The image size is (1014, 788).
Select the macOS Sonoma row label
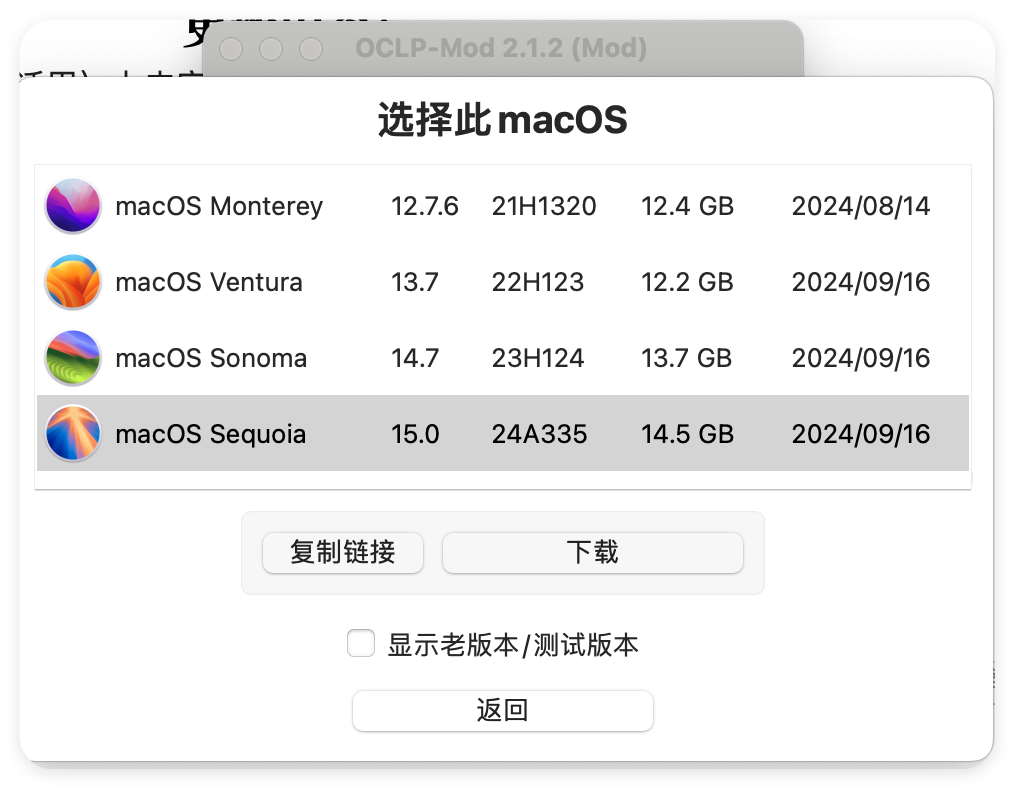point(211,358)
